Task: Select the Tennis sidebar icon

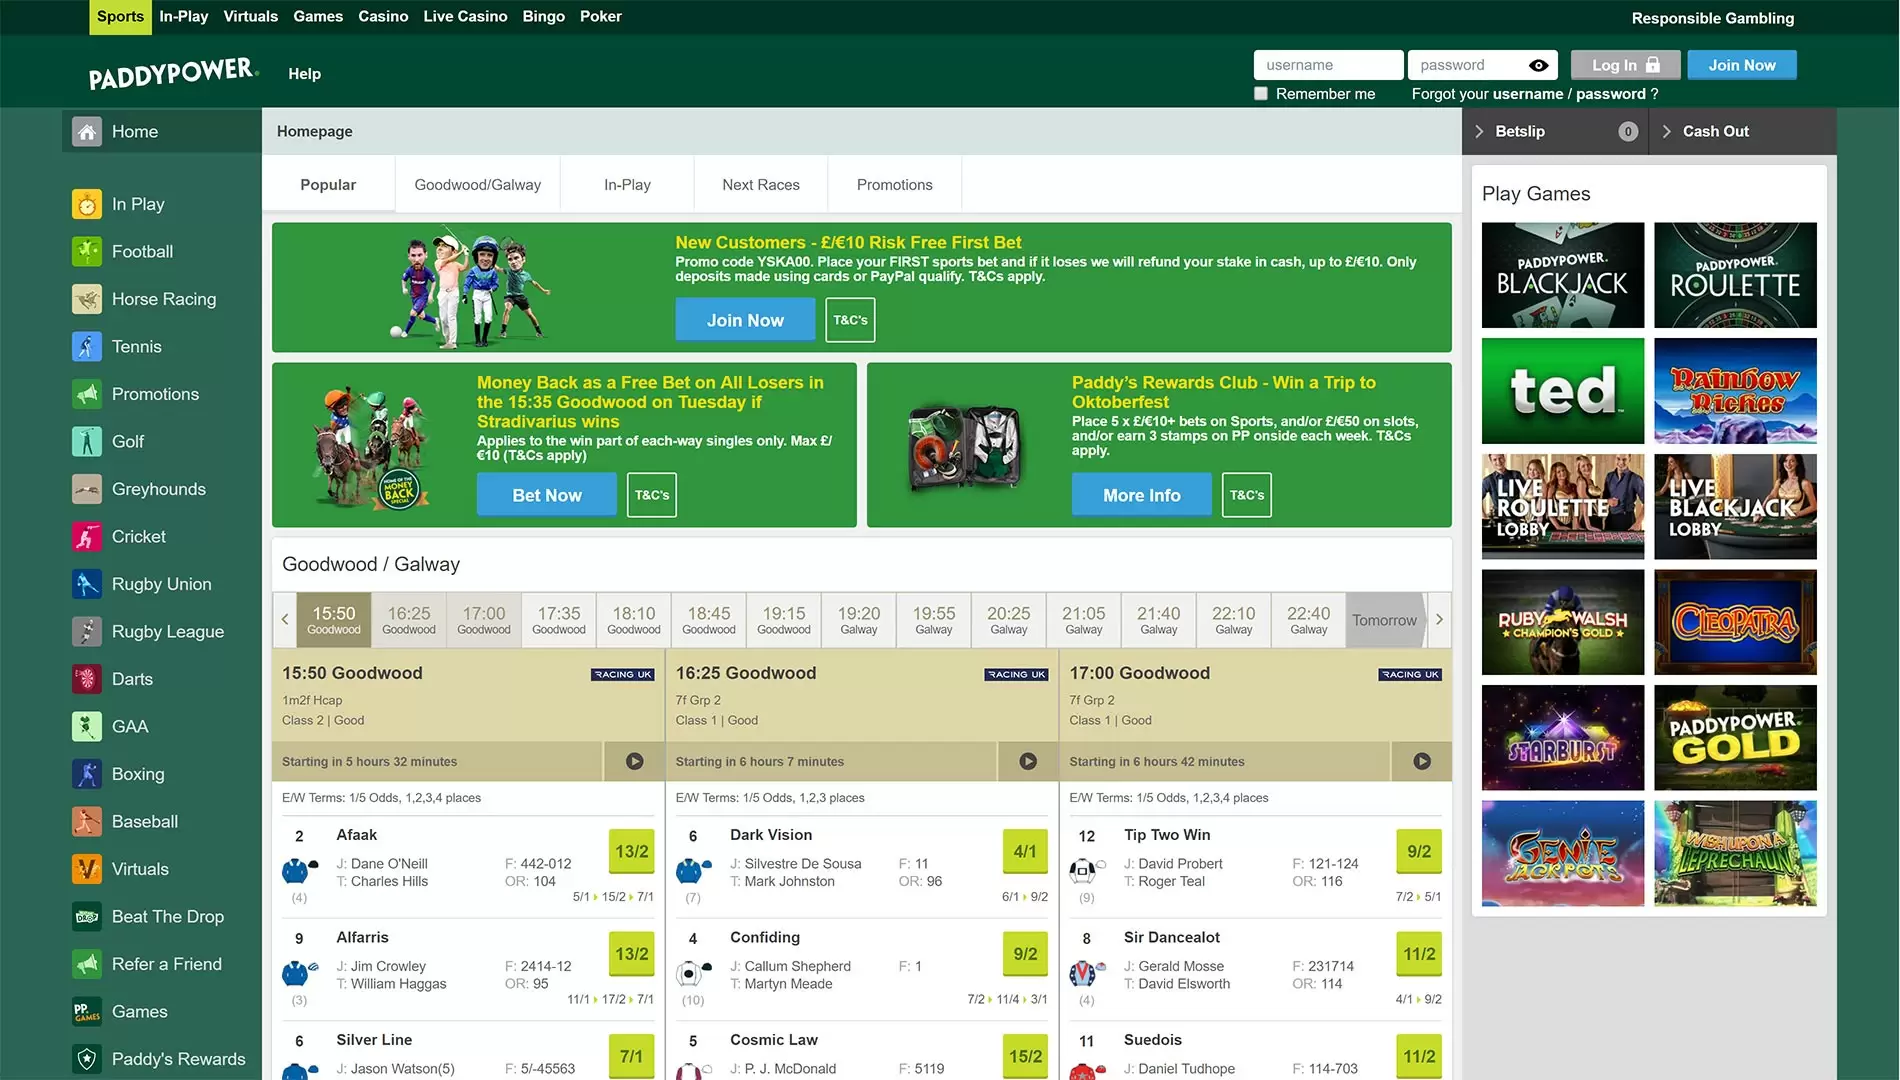Action: tap(87, 347)
